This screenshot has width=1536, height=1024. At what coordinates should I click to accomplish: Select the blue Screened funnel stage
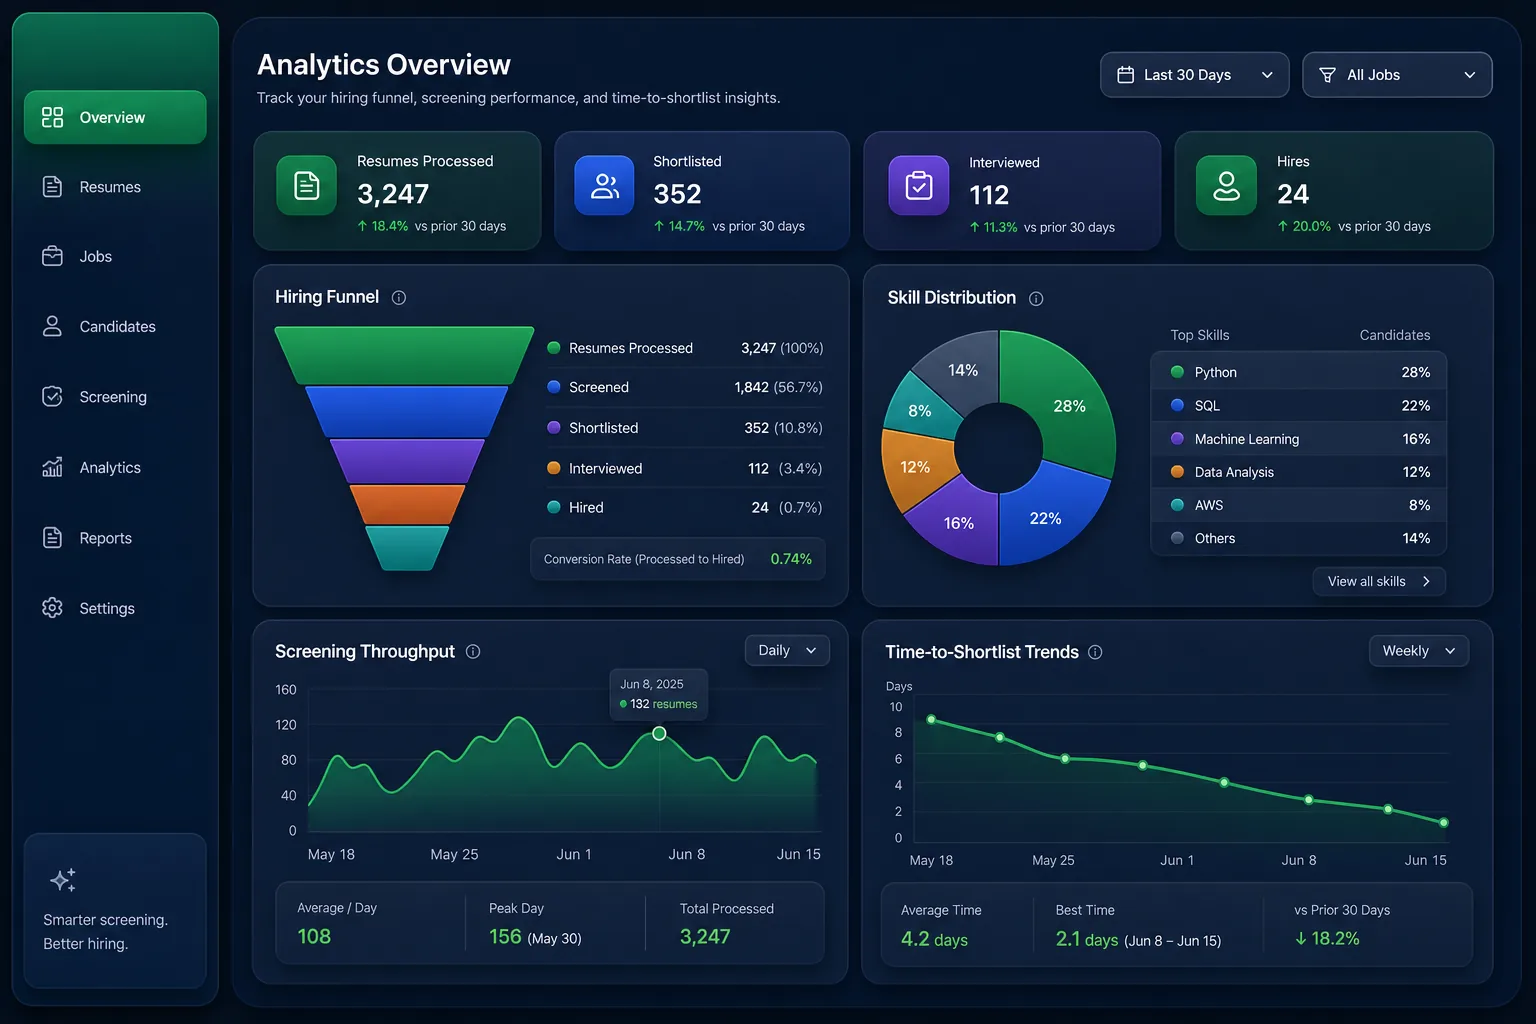point(406,411)
